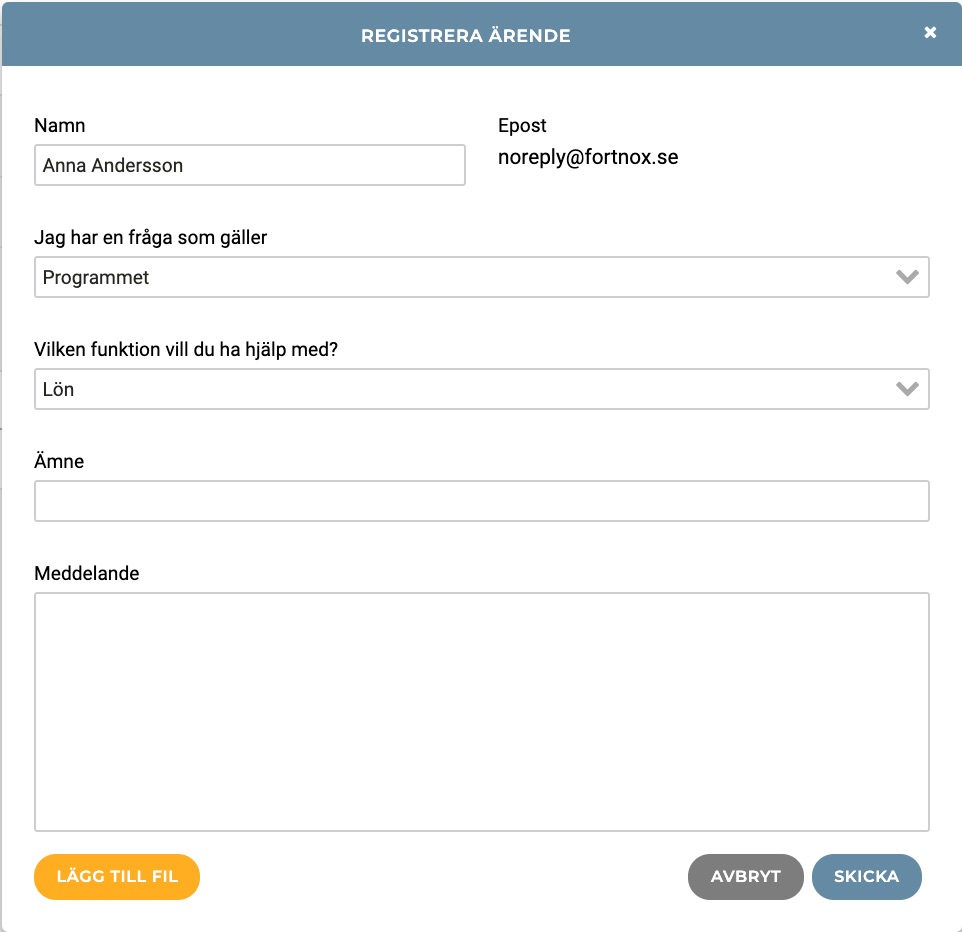
Task: Click the blue header bar of the dialog
Action: pyautogui.click(x=482, y=34)
